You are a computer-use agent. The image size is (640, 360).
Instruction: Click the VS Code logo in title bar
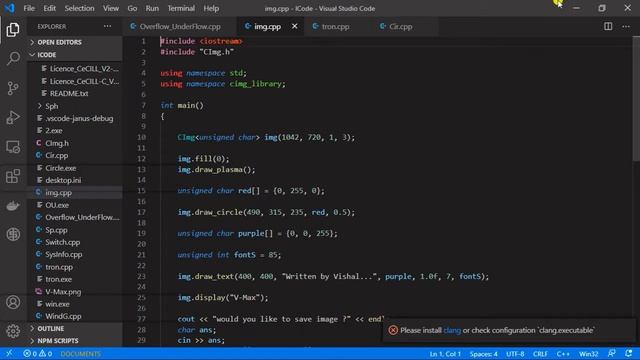[9, 8]
